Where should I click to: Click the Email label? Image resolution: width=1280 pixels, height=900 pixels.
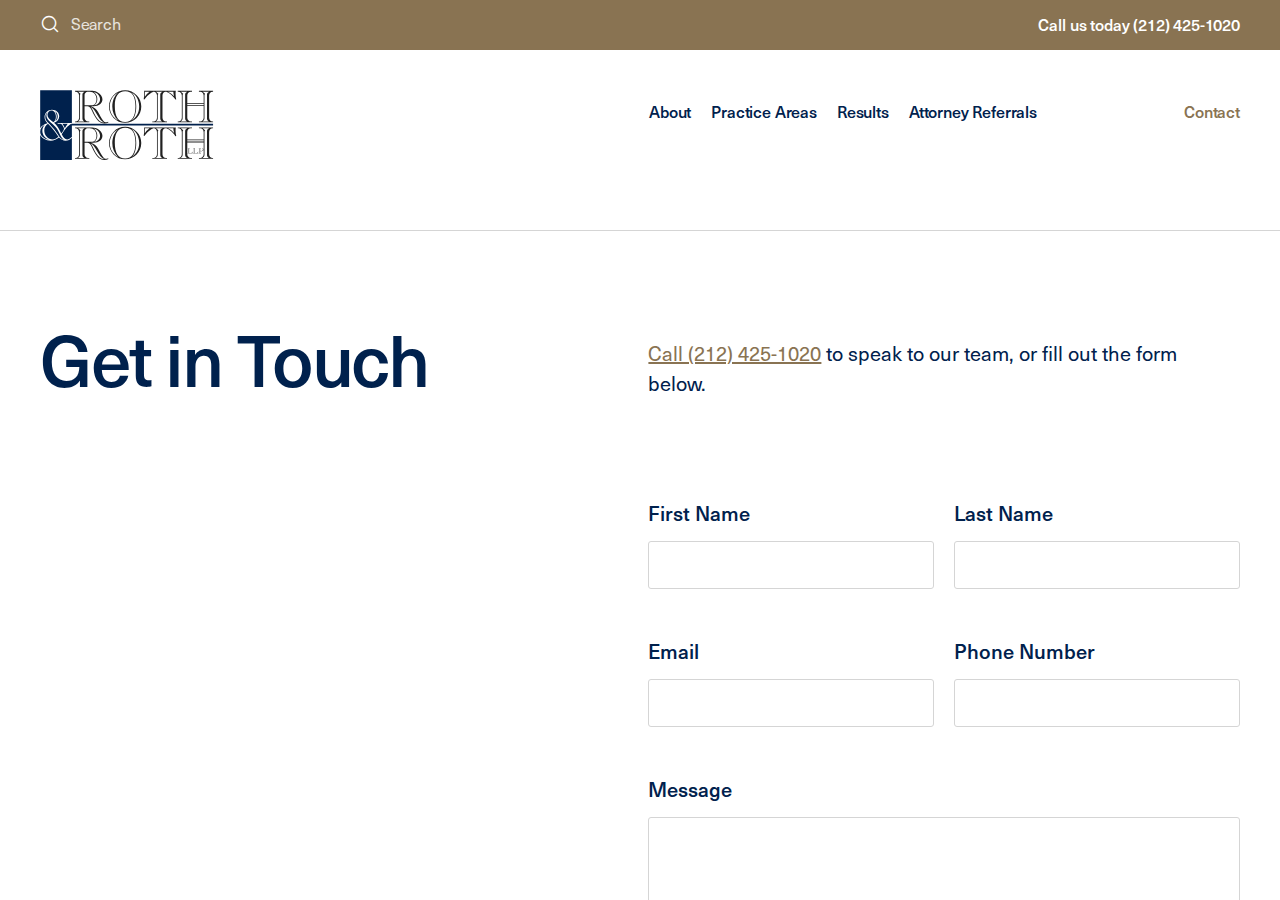click(674, 652)
